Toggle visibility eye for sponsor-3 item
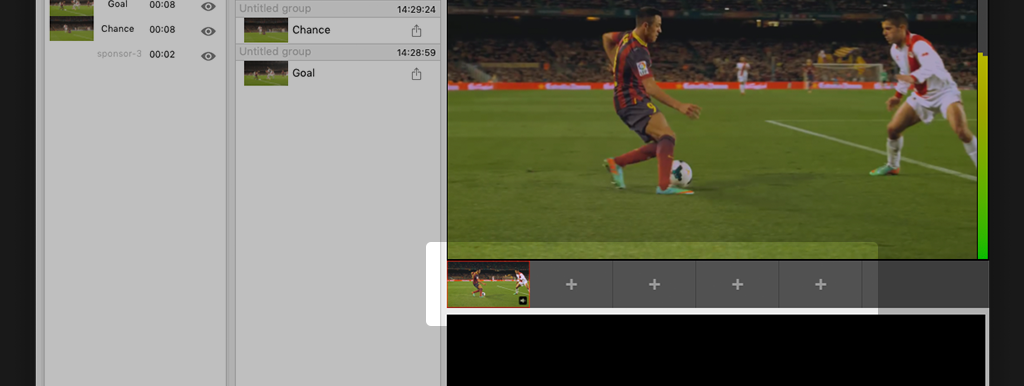Screen dimensions: 1024x386 pyautogui.click(x=208, y=56)
